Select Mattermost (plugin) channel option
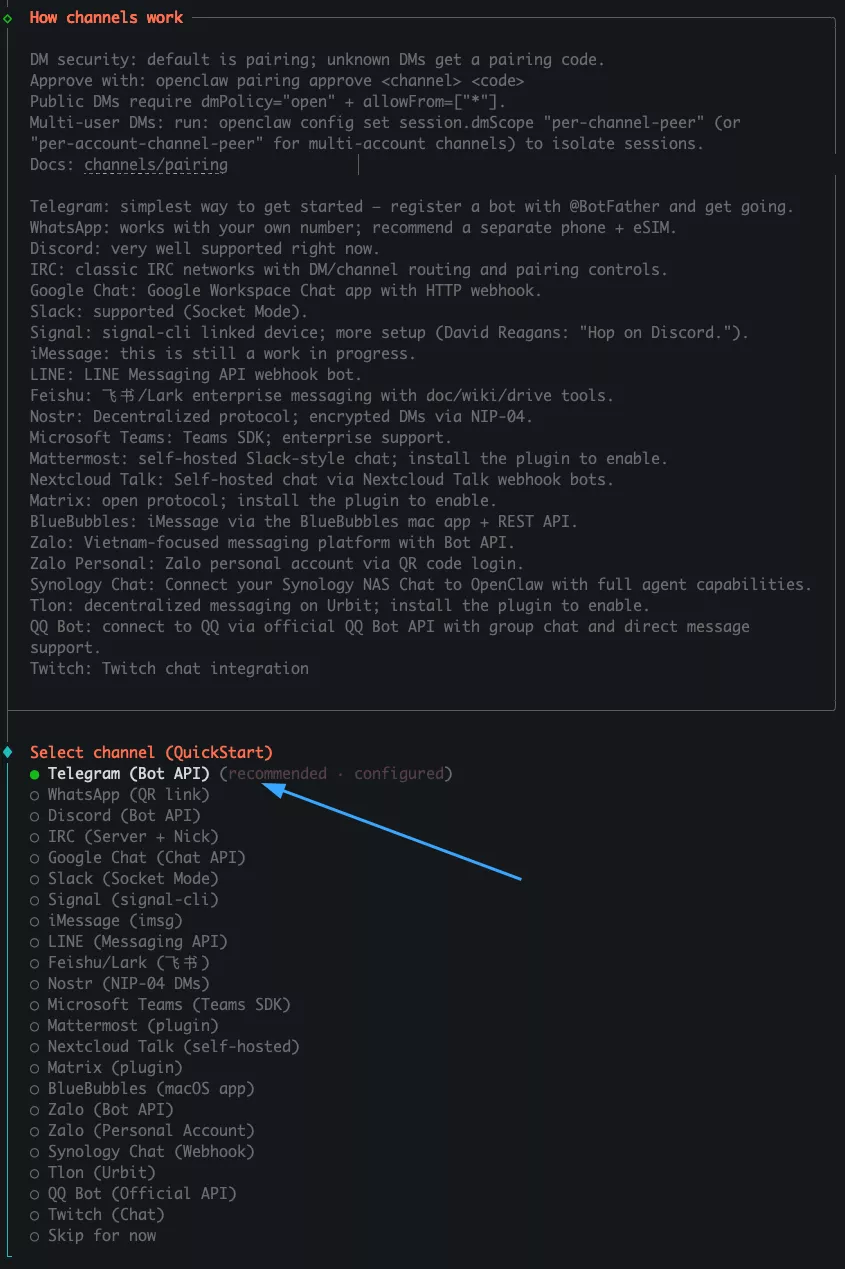Viewport: 845px width, 1269px height. 133,1025
